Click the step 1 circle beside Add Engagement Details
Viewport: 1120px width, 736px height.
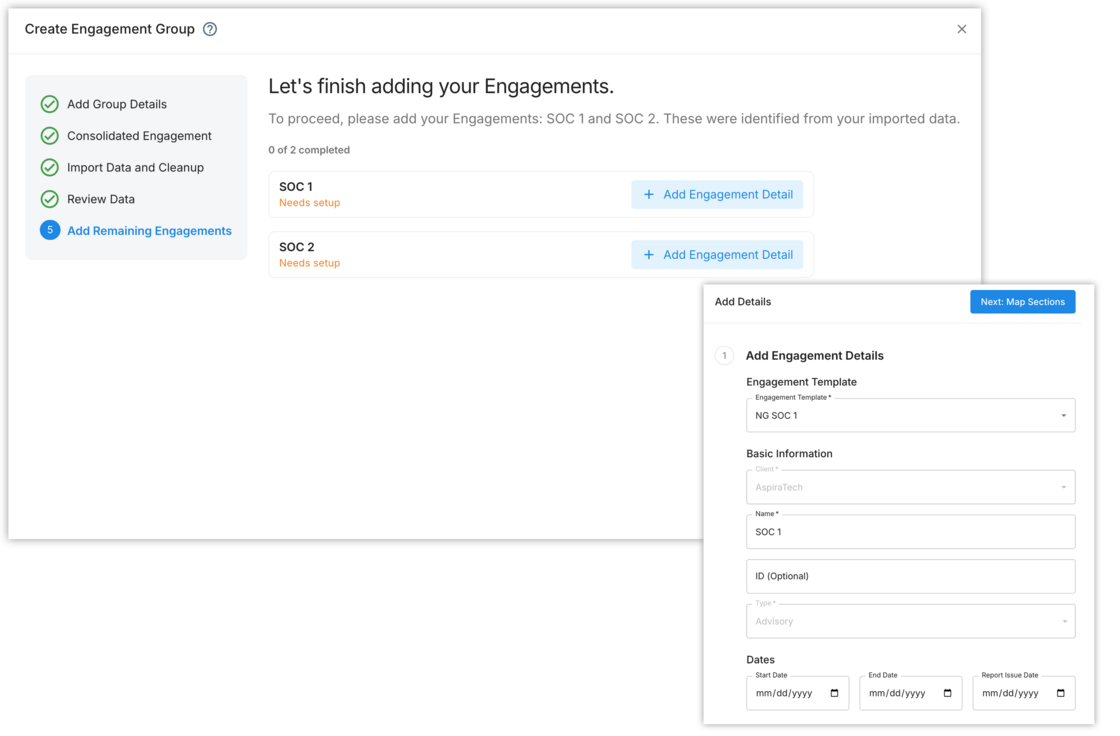click(725, 355)
